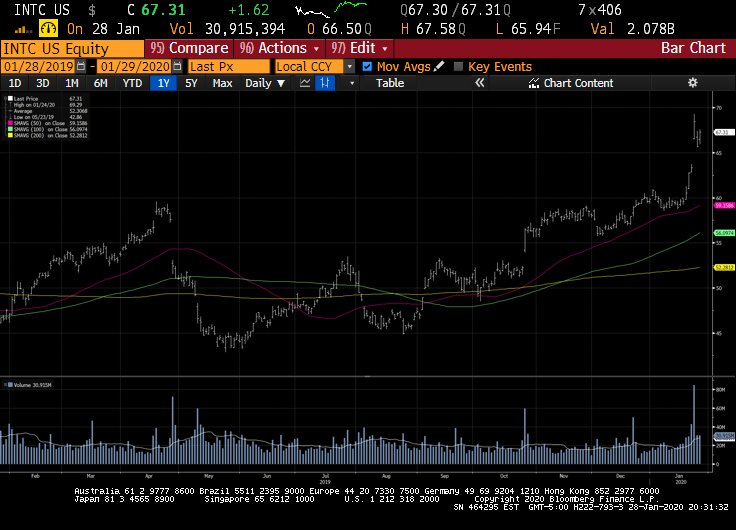This screenshot has height=530, width=736.
Task: Switch to line chart style icon
Action: [x=305, y=83]
